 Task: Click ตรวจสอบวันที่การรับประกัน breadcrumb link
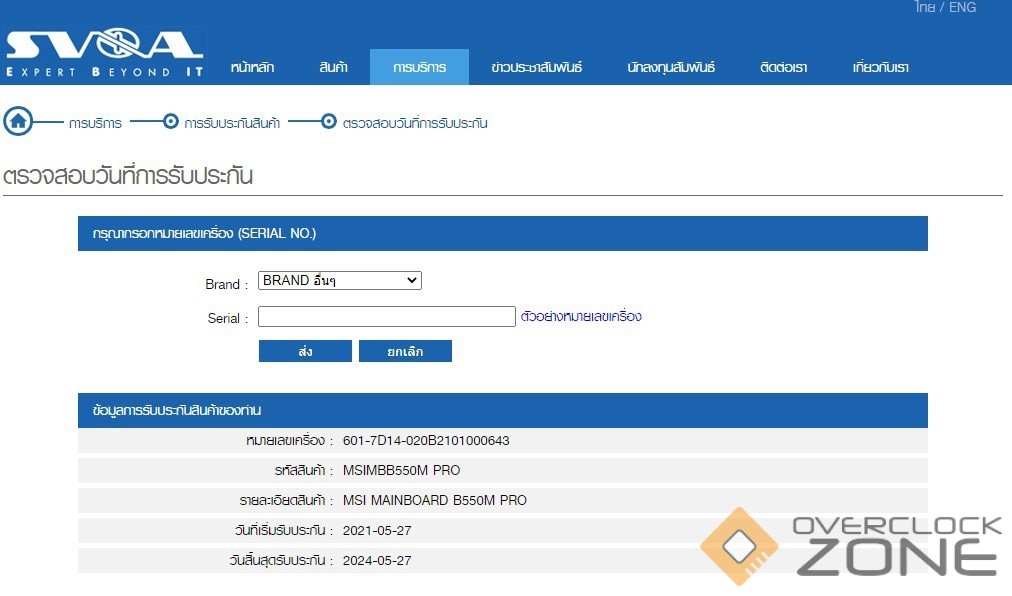[414, 123]
